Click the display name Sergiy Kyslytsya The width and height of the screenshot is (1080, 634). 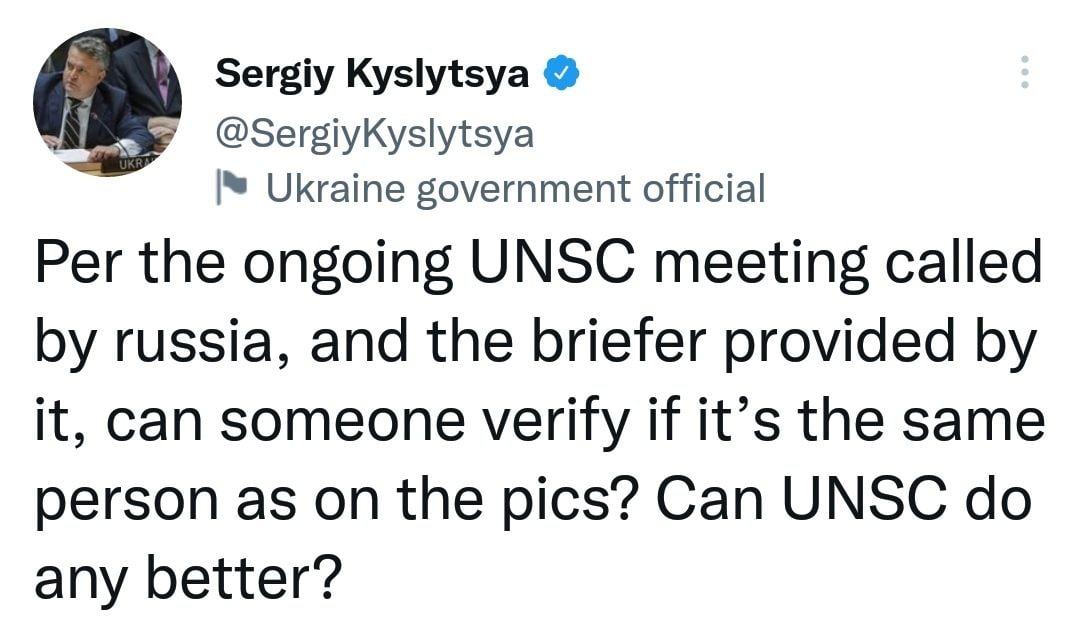point(372,73)
